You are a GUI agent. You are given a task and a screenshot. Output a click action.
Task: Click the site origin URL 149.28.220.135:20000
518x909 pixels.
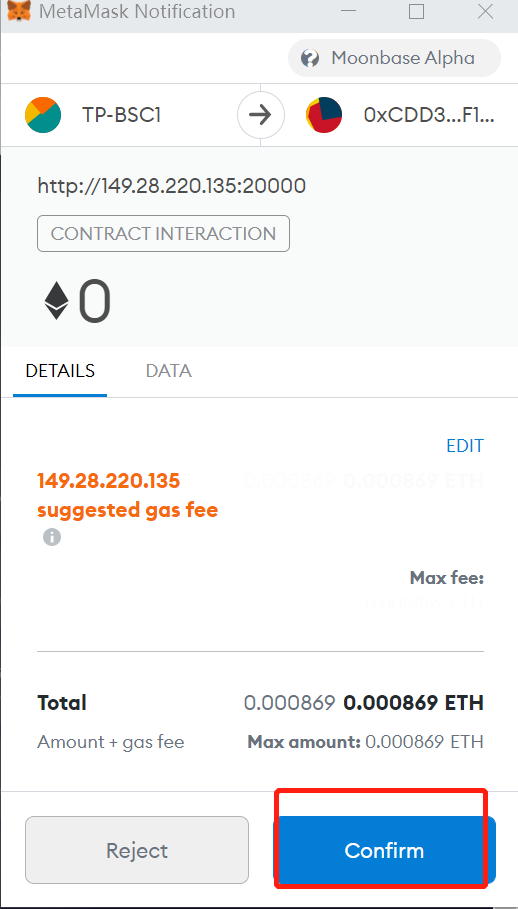point(172,186)
